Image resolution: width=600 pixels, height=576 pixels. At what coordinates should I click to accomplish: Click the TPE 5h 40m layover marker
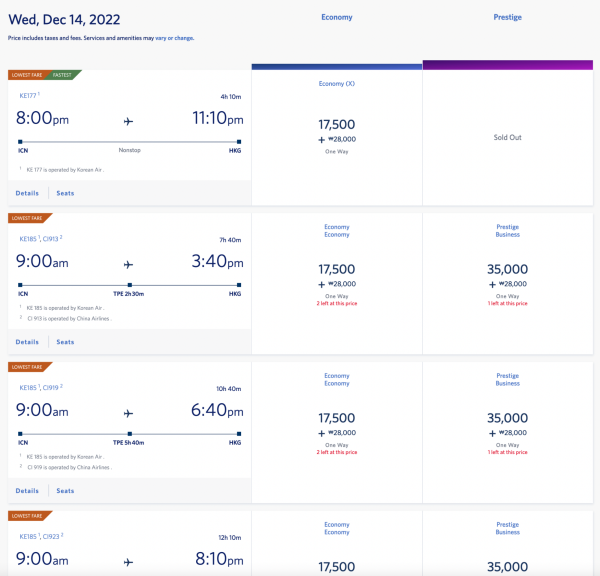(x=129, y=432)
